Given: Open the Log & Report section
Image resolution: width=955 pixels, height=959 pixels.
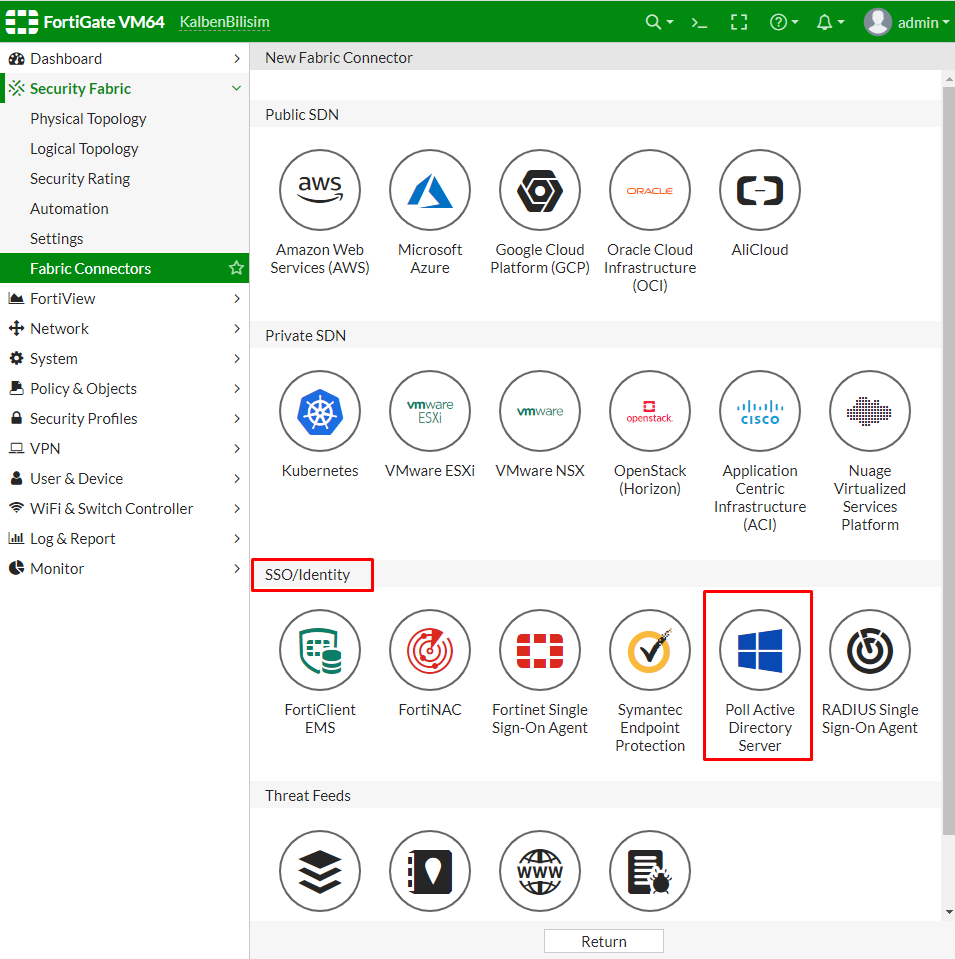Looking at the screenshot, I should pos(124,538).
